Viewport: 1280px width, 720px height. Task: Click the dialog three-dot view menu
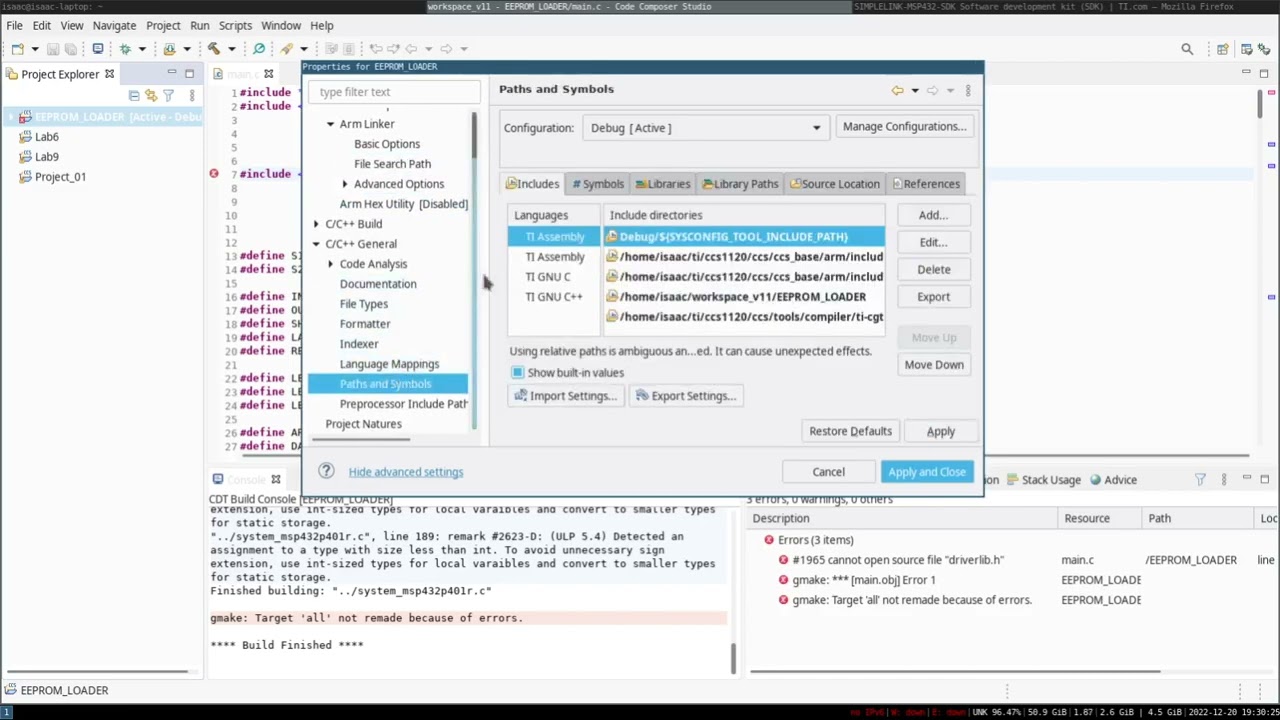tap(967, 90)
